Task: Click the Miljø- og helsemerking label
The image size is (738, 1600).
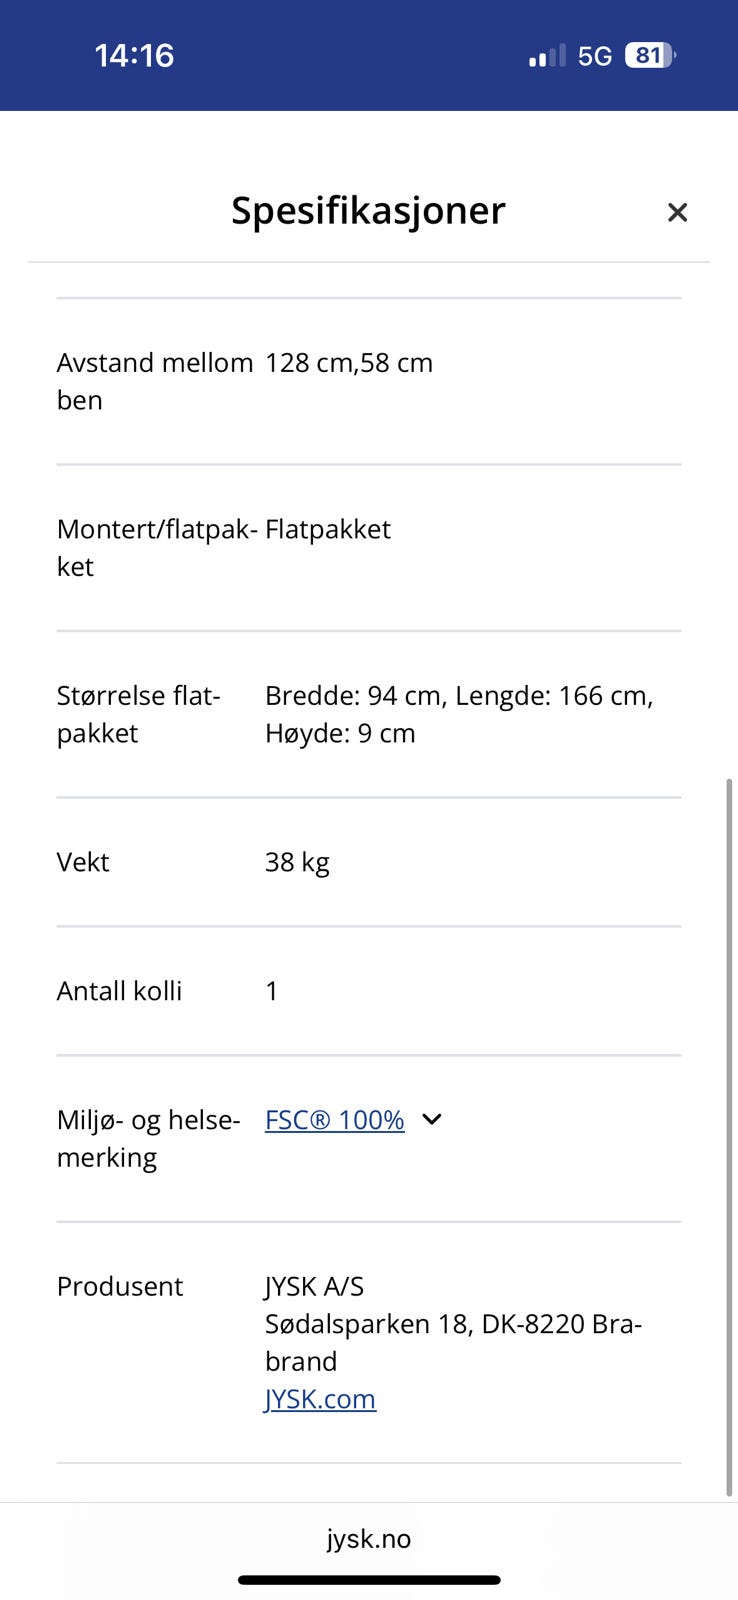Action: click(148, 1138)
